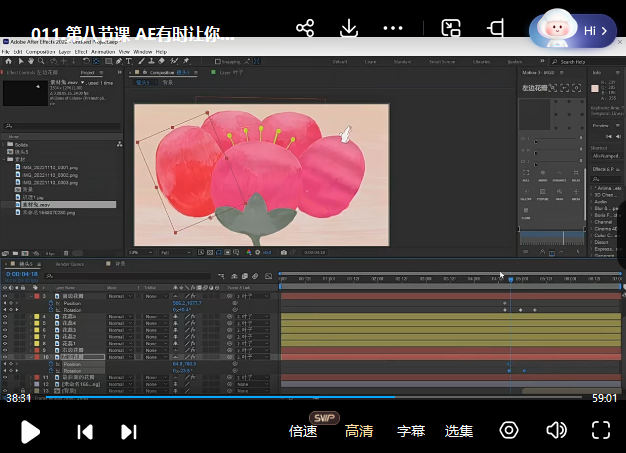Open the Animation menu in After Effects

click(102, 51)
